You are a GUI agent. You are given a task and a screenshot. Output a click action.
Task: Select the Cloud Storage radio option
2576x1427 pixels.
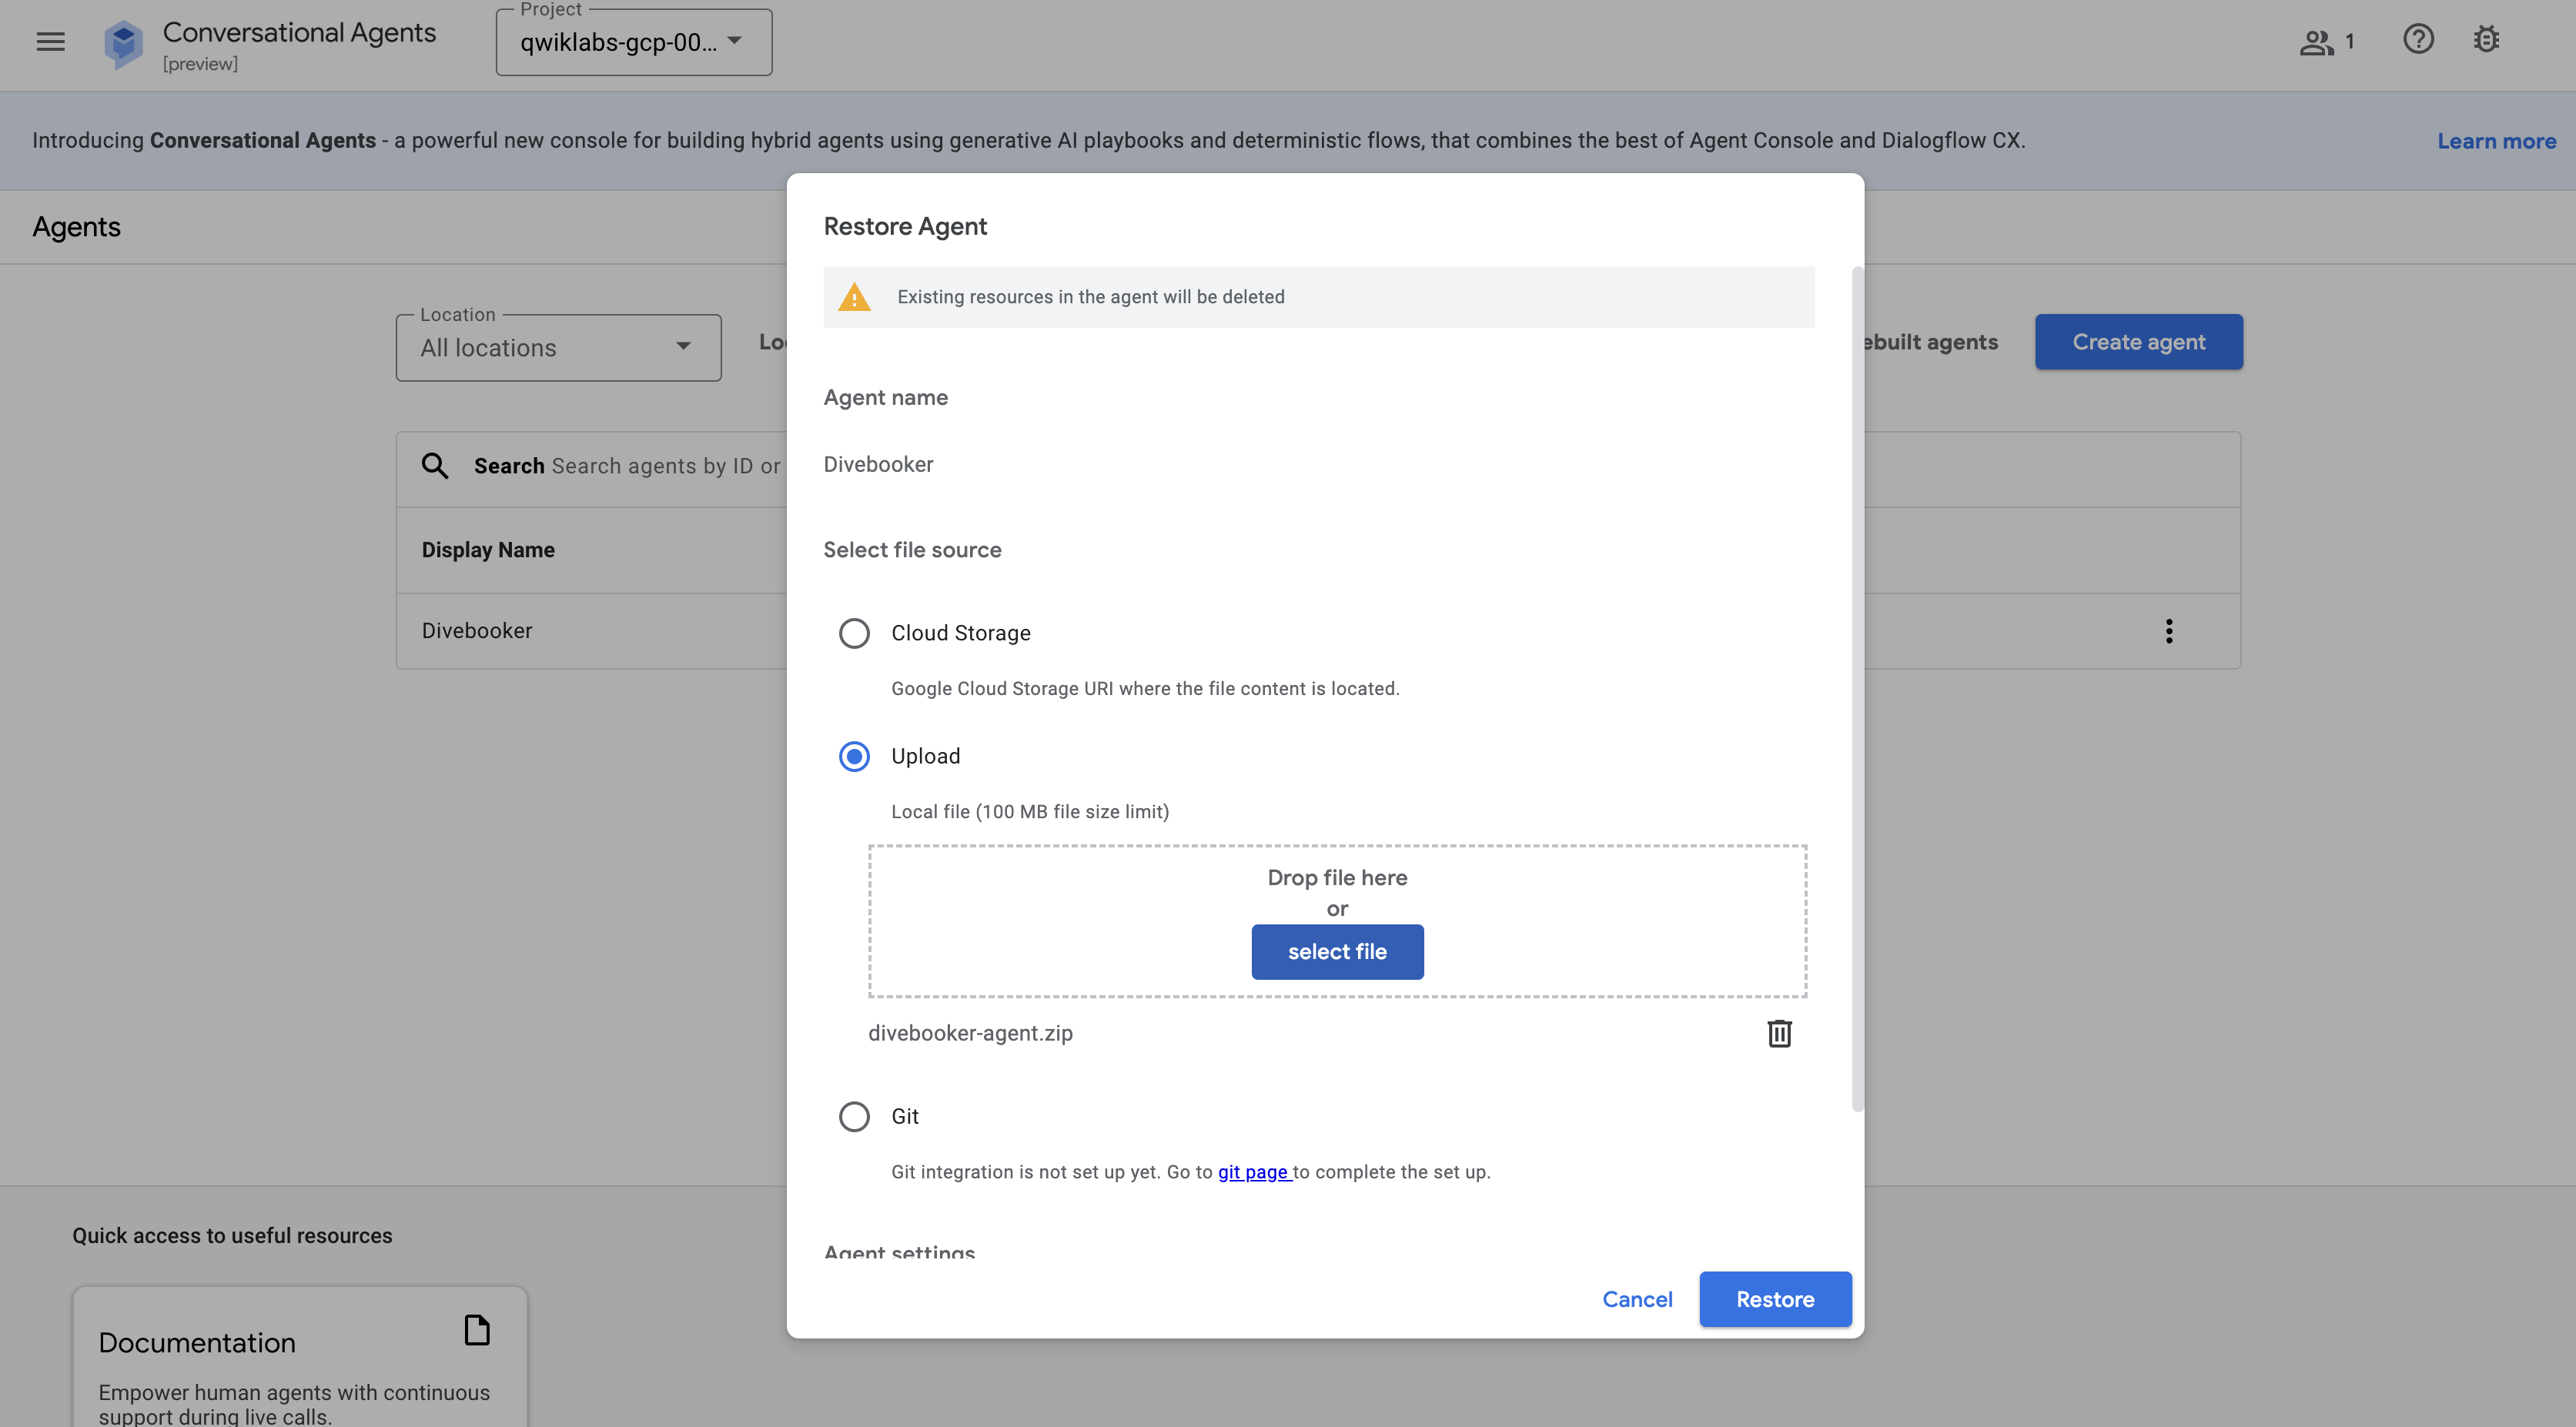pos(854,633)
